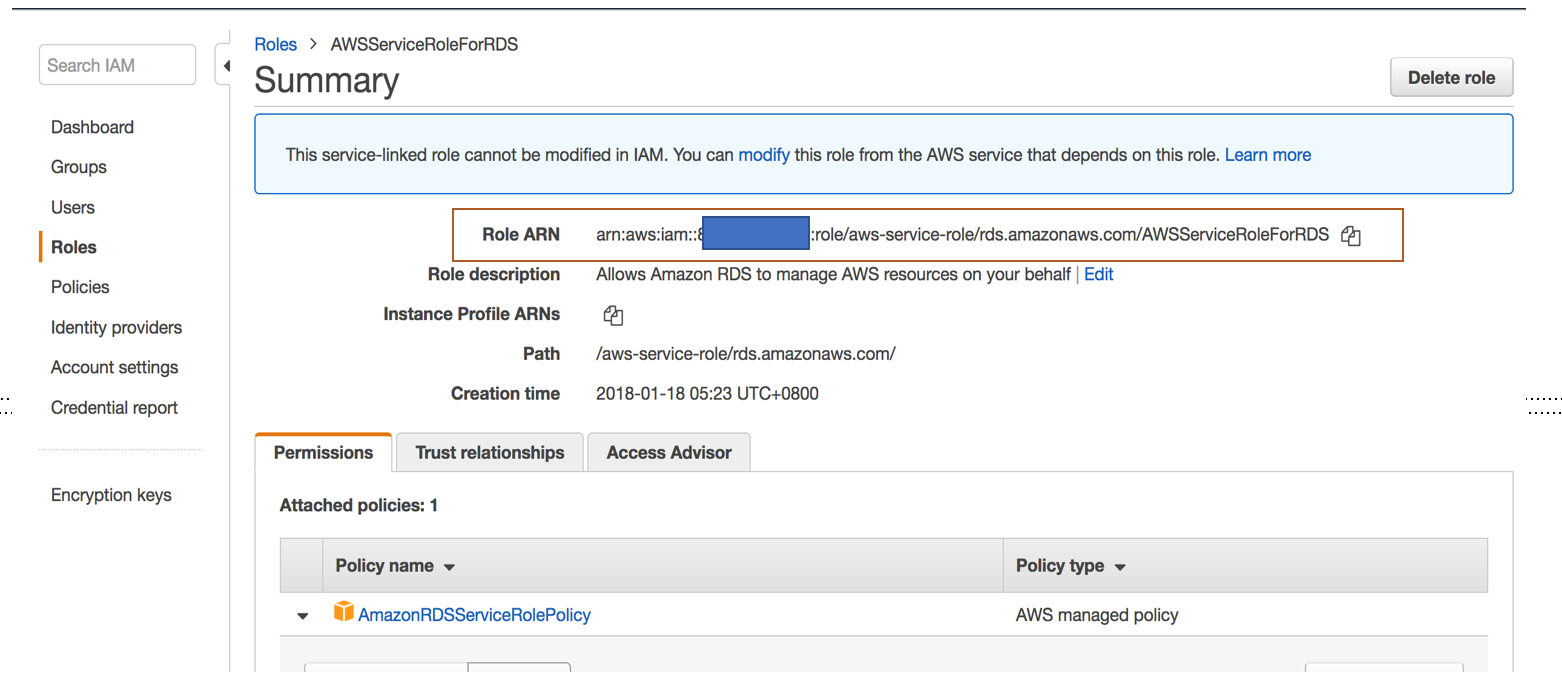The height and width of the screenshot is (682, 1562).
Task: Open the Access Advisor tab
Action: [x=669, y=452]
